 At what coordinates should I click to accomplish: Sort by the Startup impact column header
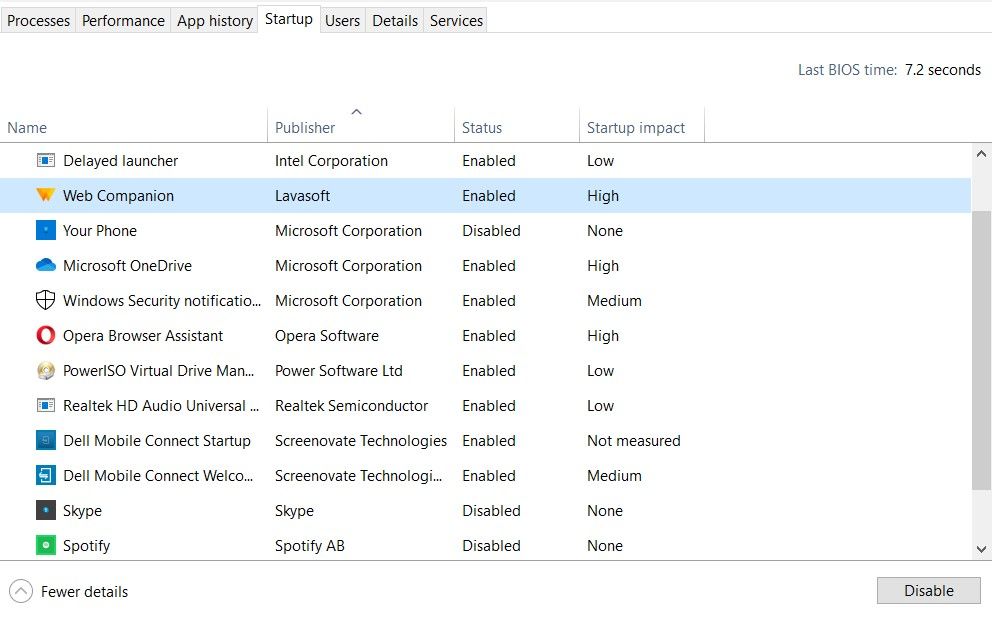[637, 127]
